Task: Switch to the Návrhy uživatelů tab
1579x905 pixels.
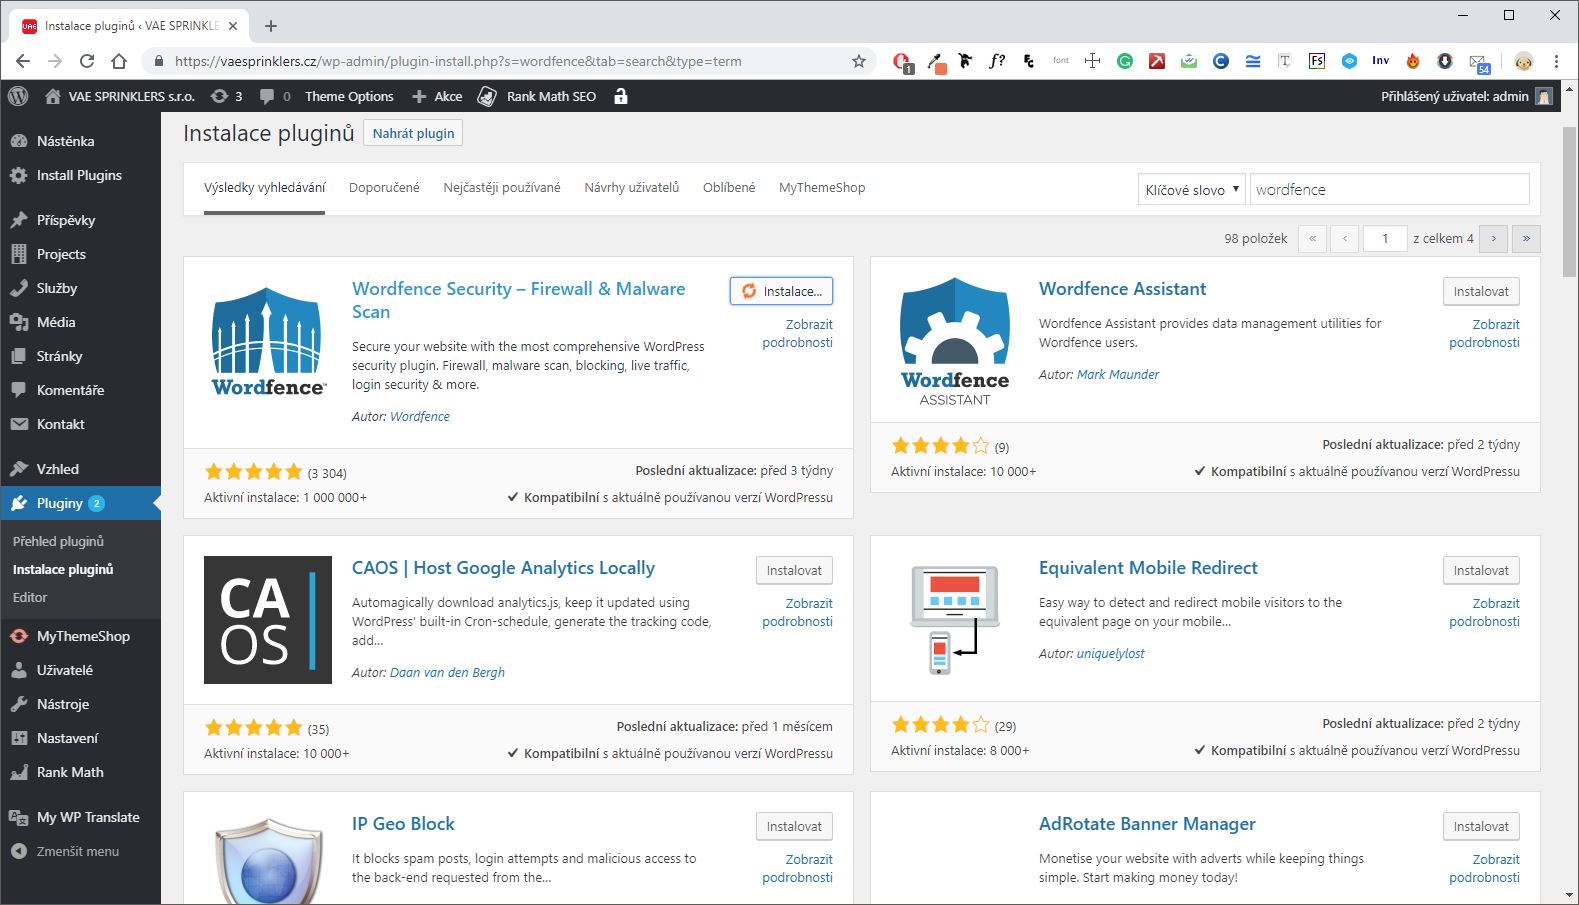Action: (x=632, y=187)
